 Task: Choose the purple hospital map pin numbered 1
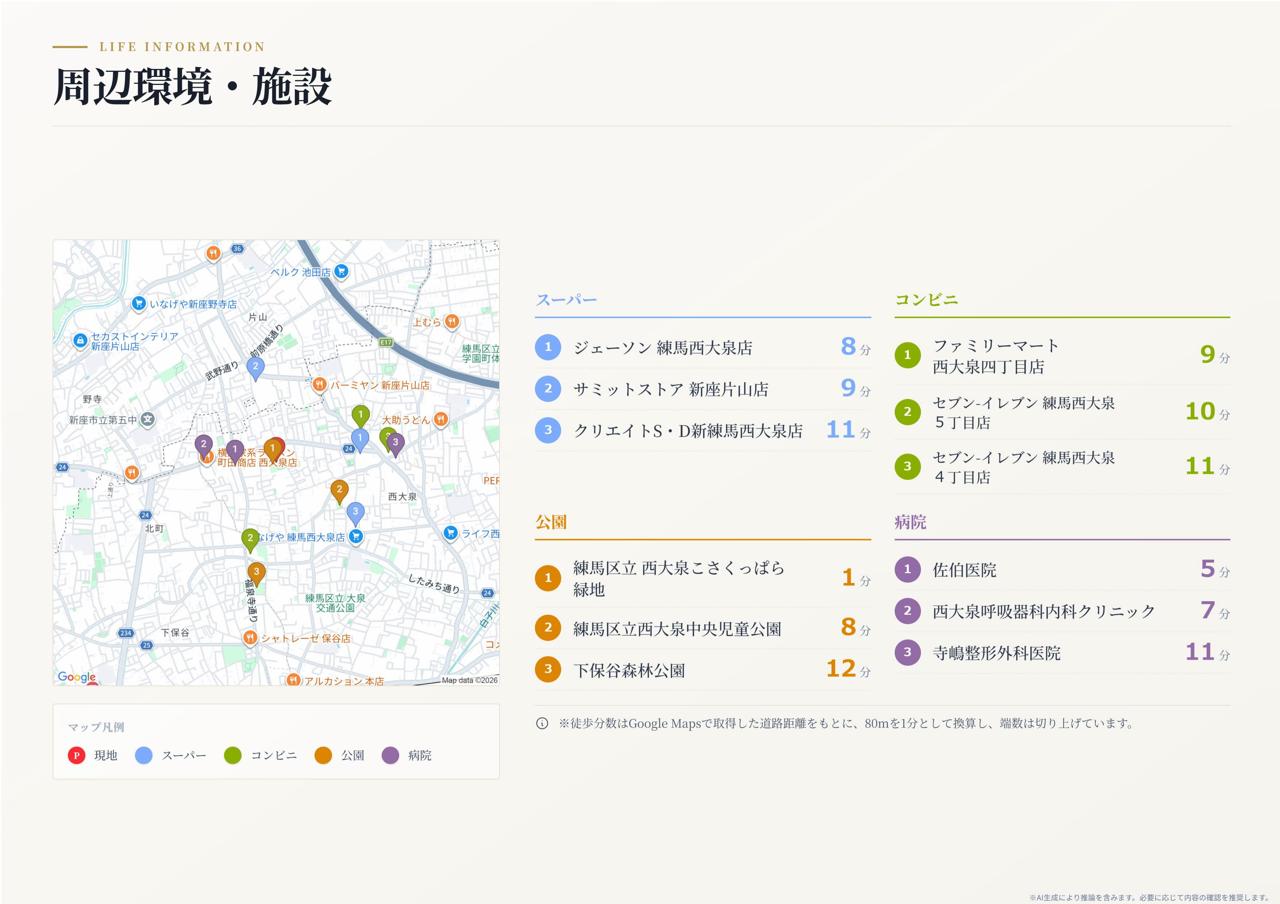pyautogui.click(x=235, y=452)
